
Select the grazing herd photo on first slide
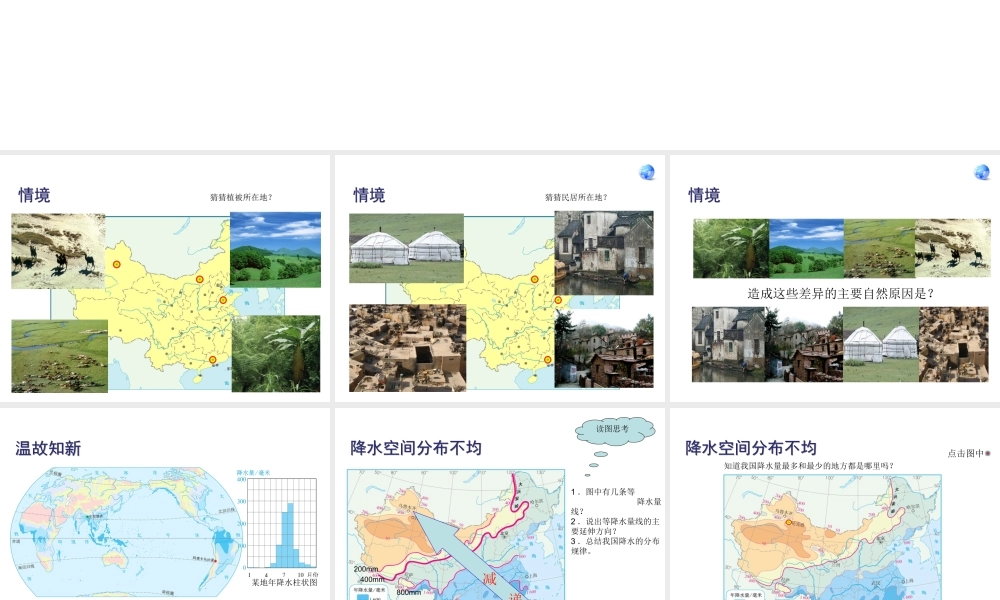click(60, 356)
